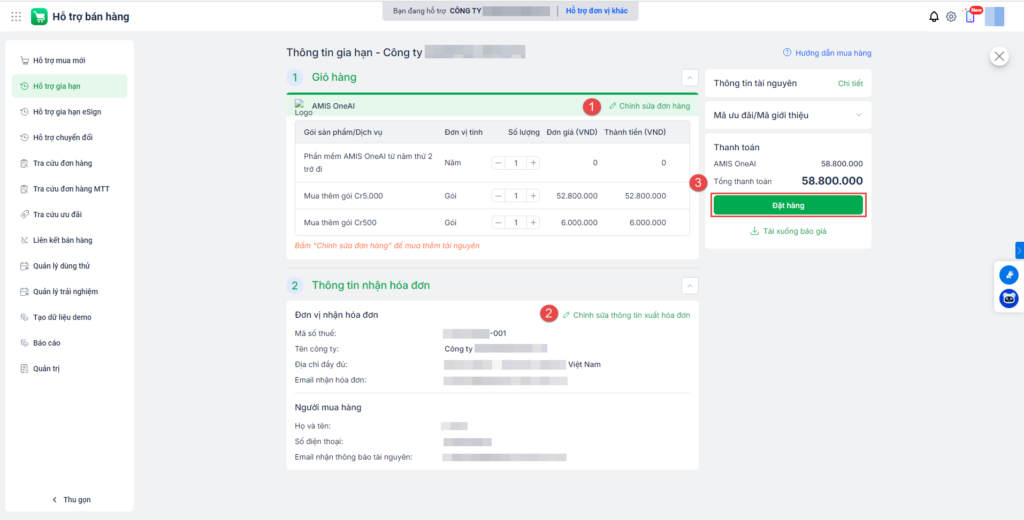The height and width of the screenshot is (520, 1024).
Task: Open the phone icon with New badge
Action: tap(970, 16)
